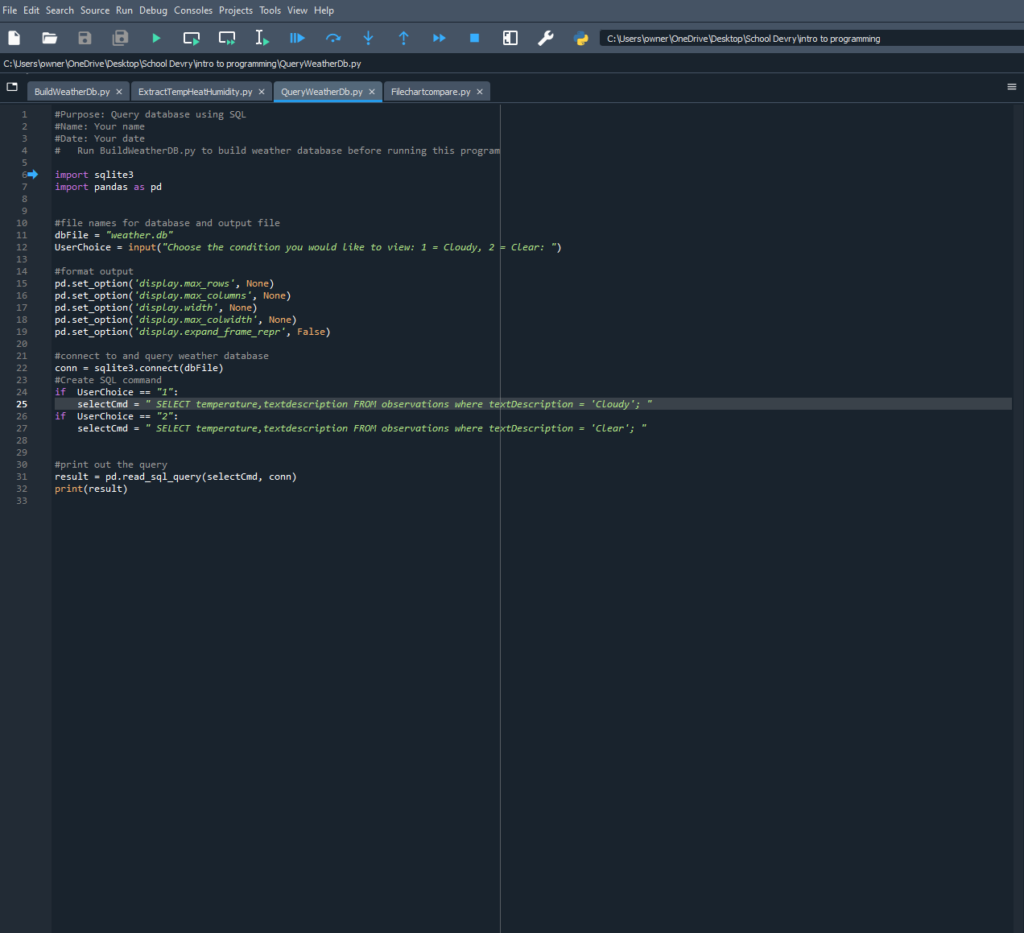Click Run cell and advance icon
The width and height of the screenshot is (1024, 933).
[x=227, y=38]
